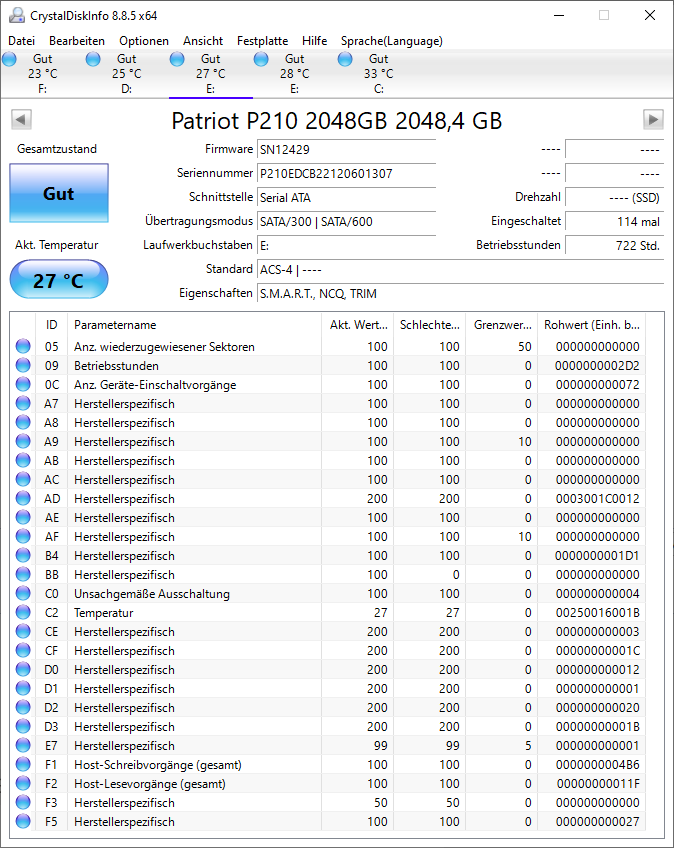674x848 pixels.
Task: Click the serial number field P210EDCB22120601307
Action: [x=347, y=174]
